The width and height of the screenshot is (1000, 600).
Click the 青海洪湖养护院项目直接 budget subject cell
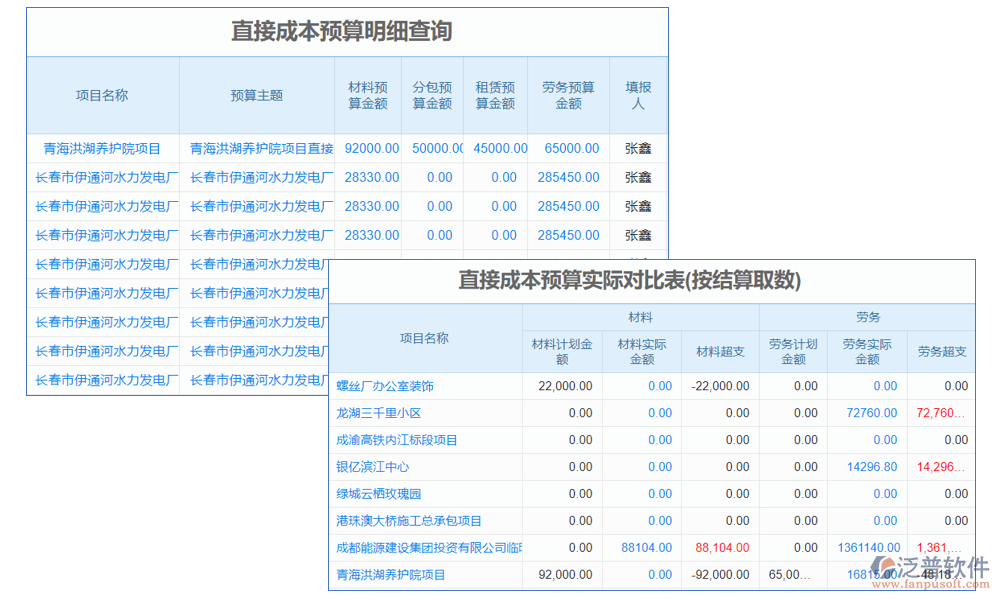(x=257, y=148)
